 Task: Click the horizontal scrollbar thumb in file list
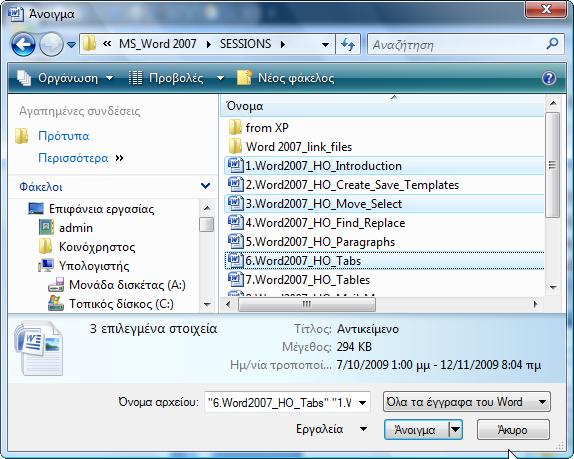307,304
